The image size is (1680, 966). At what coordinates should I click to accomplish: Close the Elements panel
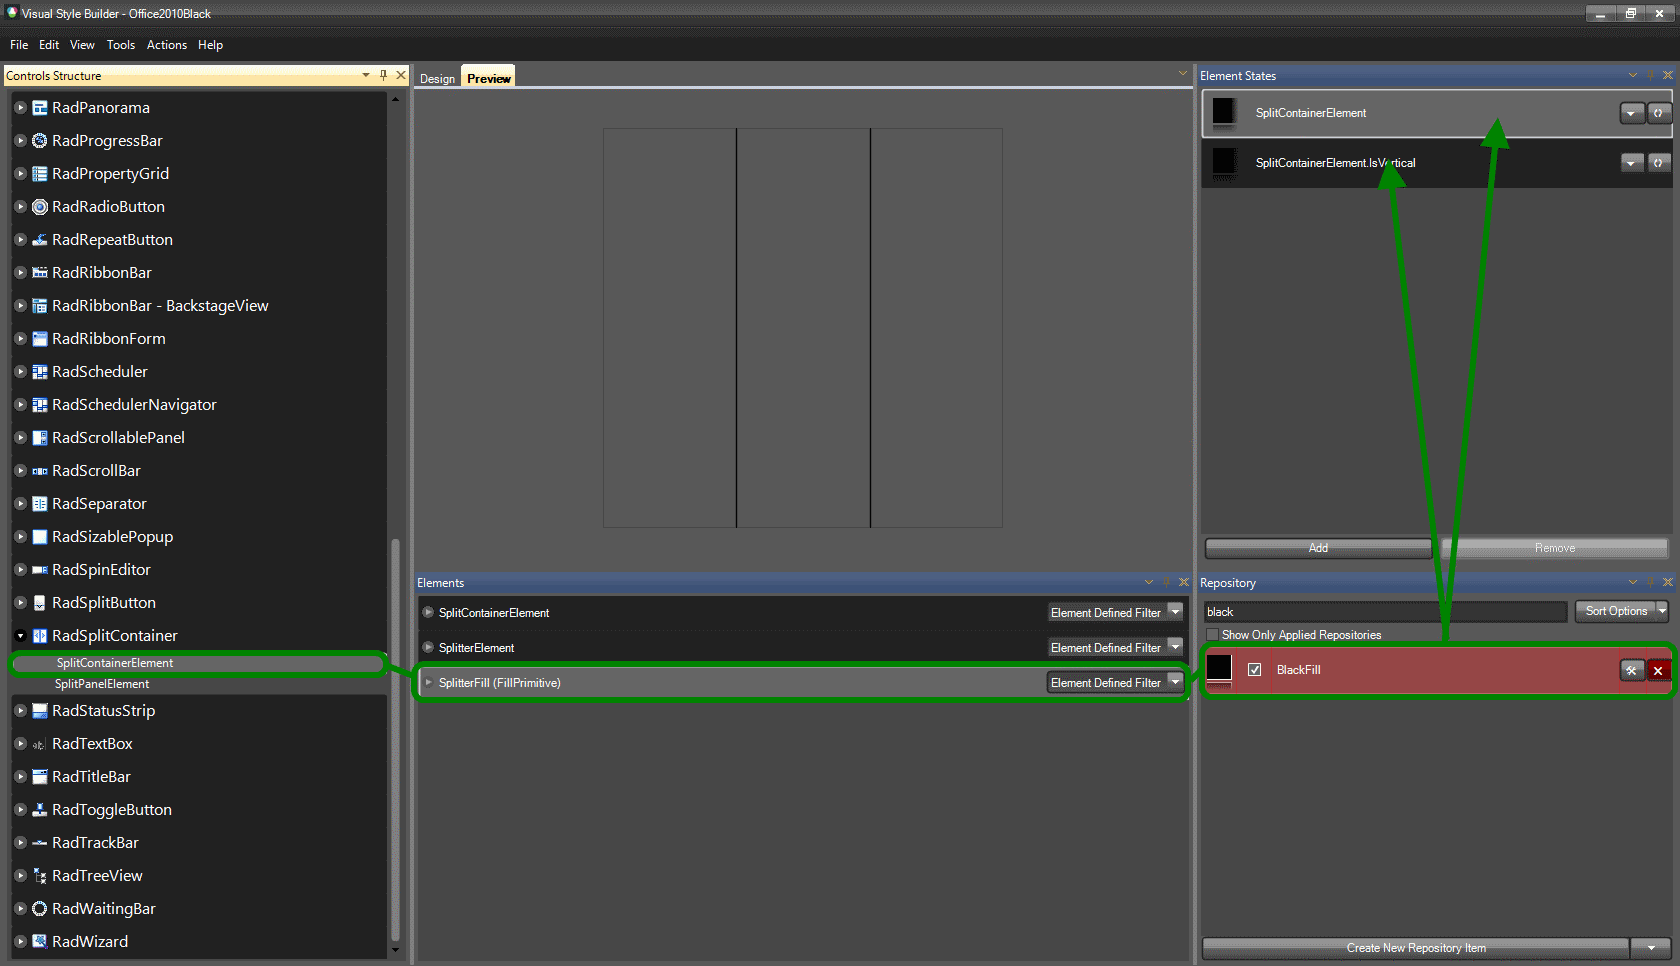coord(1184,582)
